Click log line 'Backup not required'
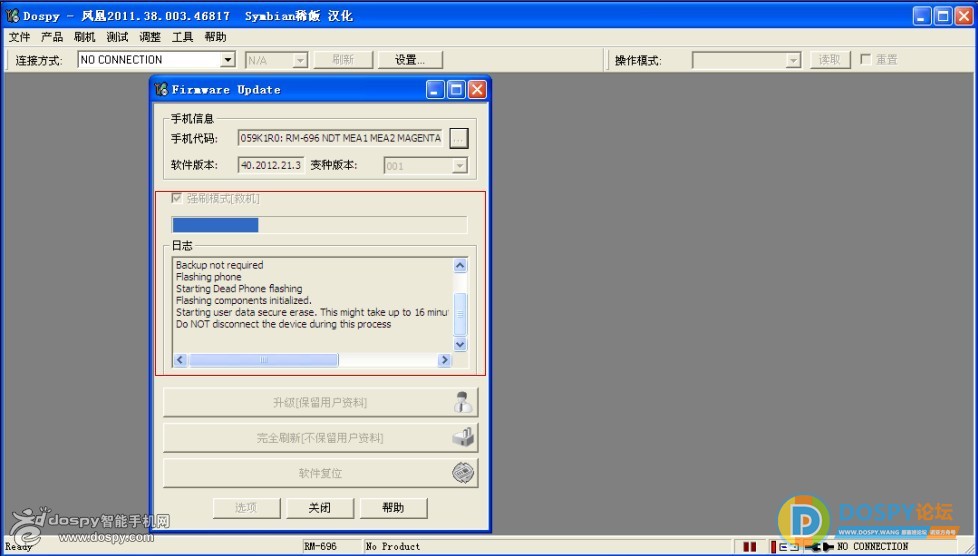The width and height of the screenshot is (978, 556). coord(220,265)
